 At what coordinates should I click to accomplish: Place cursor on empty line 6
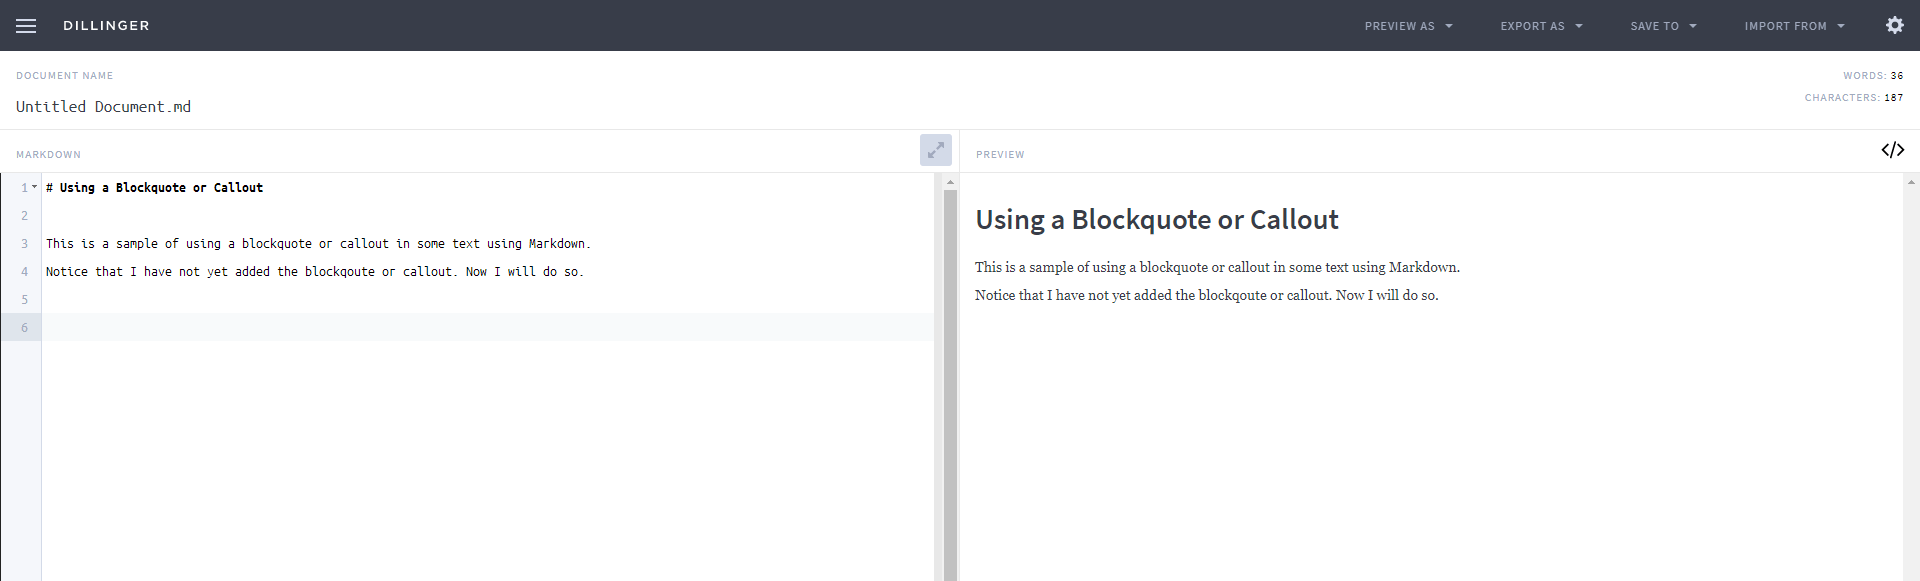[x=488, y=327]
